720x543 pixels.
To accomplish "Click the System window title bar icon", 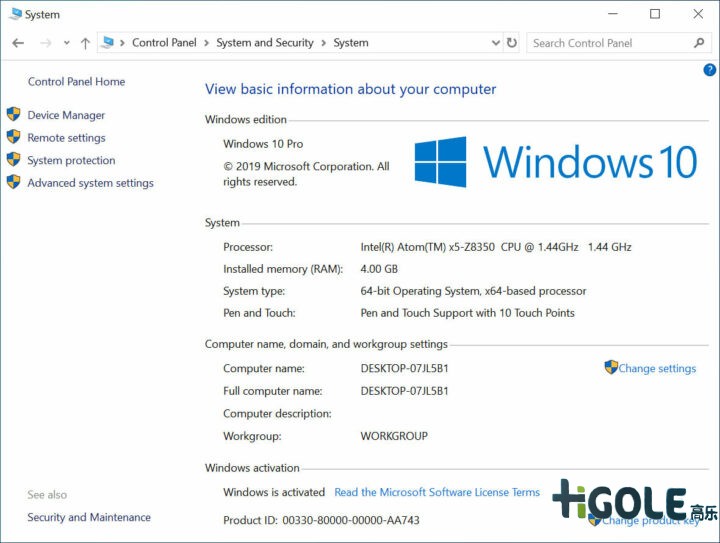I will point(14,14).
